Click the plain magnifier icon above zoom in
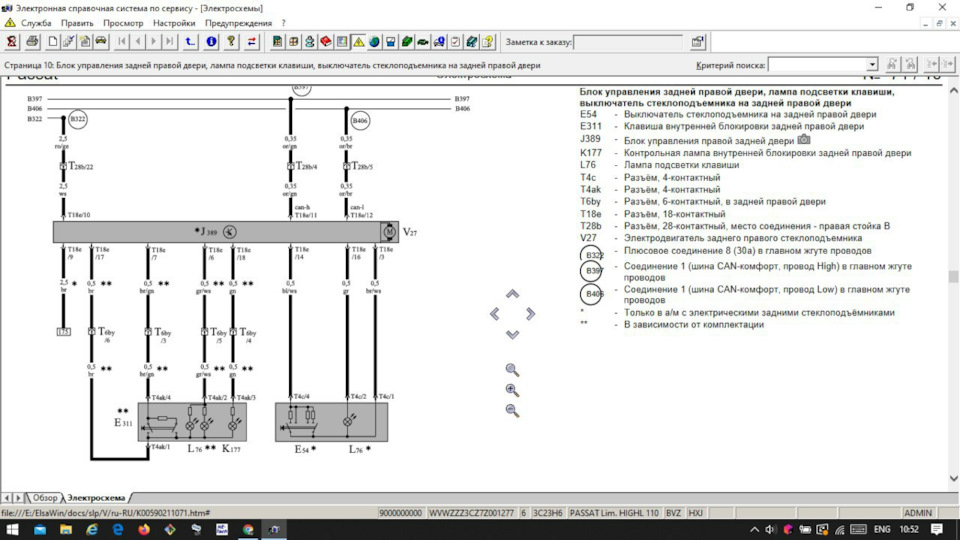 point(512,370)
